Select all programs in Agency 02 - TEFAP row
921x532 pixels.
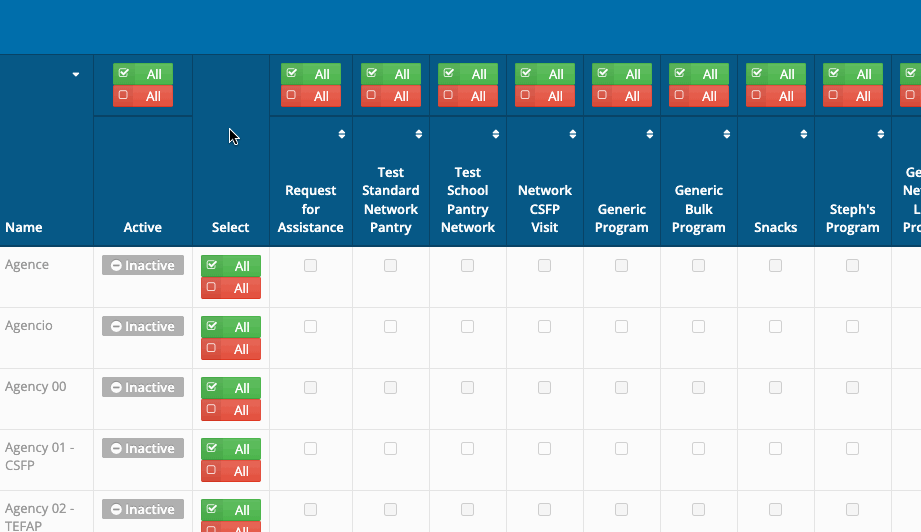tap(231, 510)
